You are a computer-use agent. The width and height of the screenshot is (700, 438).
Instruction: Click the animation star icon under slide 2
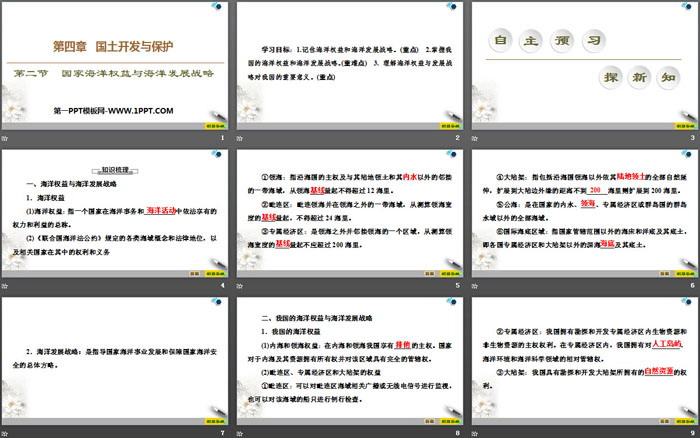click(241, 137)
